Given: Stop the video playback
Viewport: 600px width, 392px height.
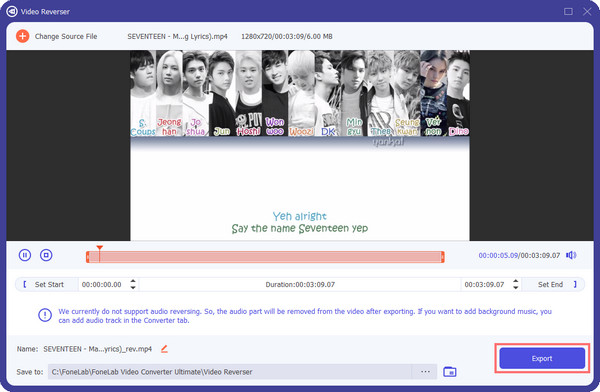Looking at the screenshot, I should point(46,255).
